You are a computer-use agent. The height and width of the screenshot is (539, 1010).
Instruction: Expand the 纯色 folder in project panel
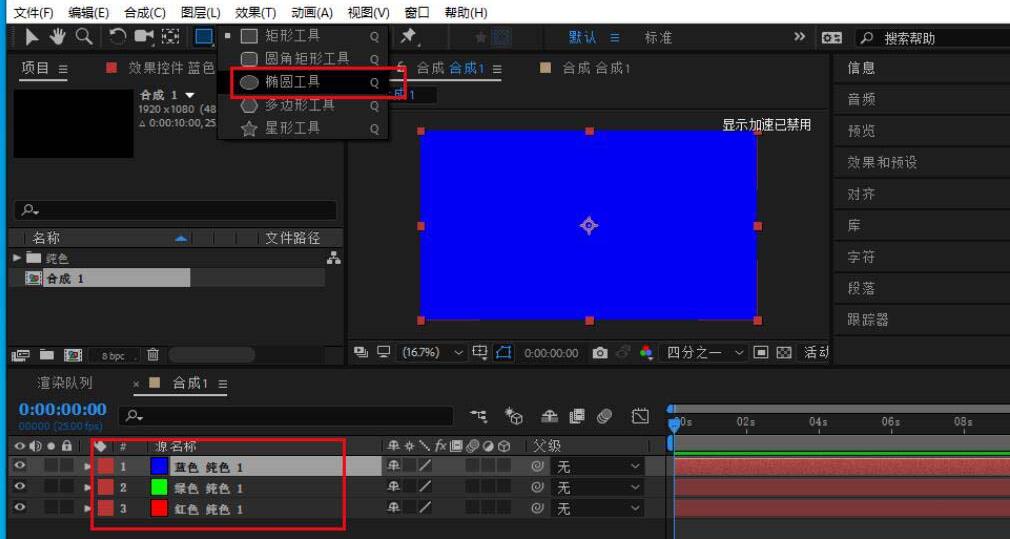click(17, 258)
